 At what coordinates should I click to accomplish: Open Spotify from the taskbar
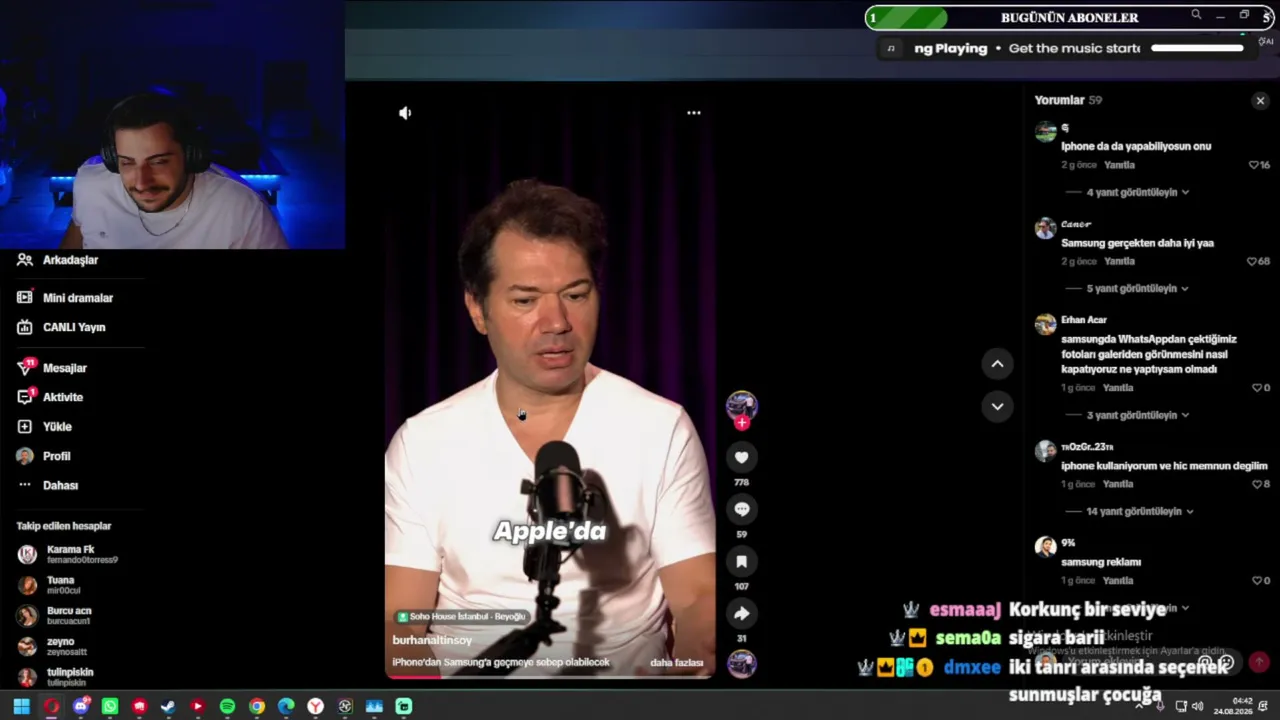227,706
